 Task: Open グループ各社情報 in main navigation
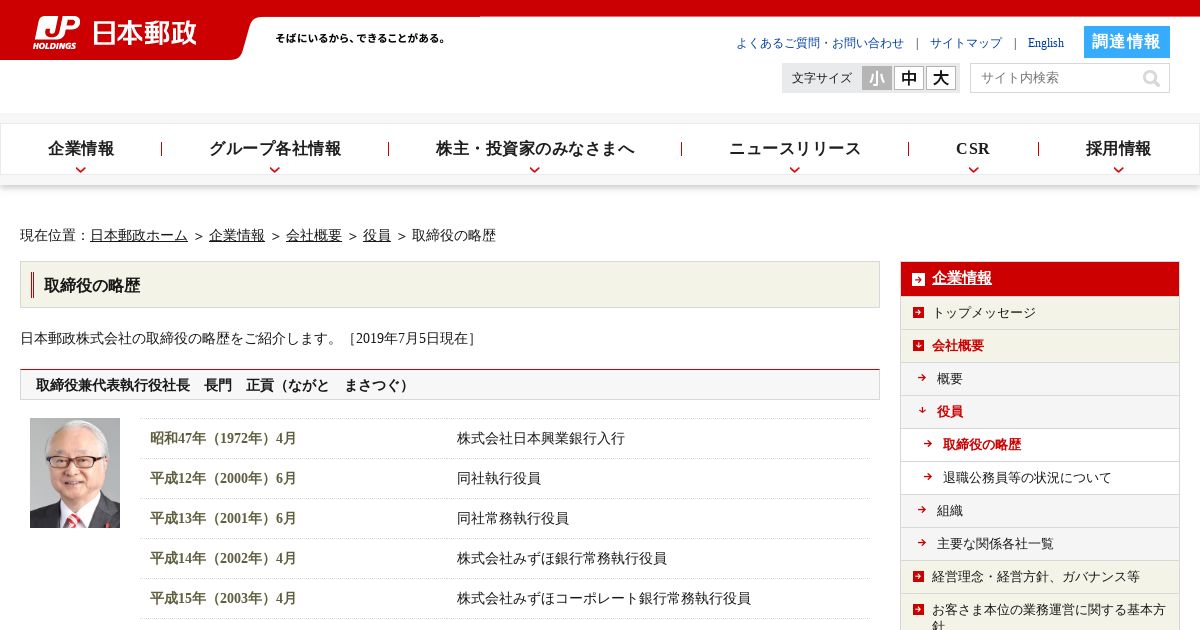point(275,149)
